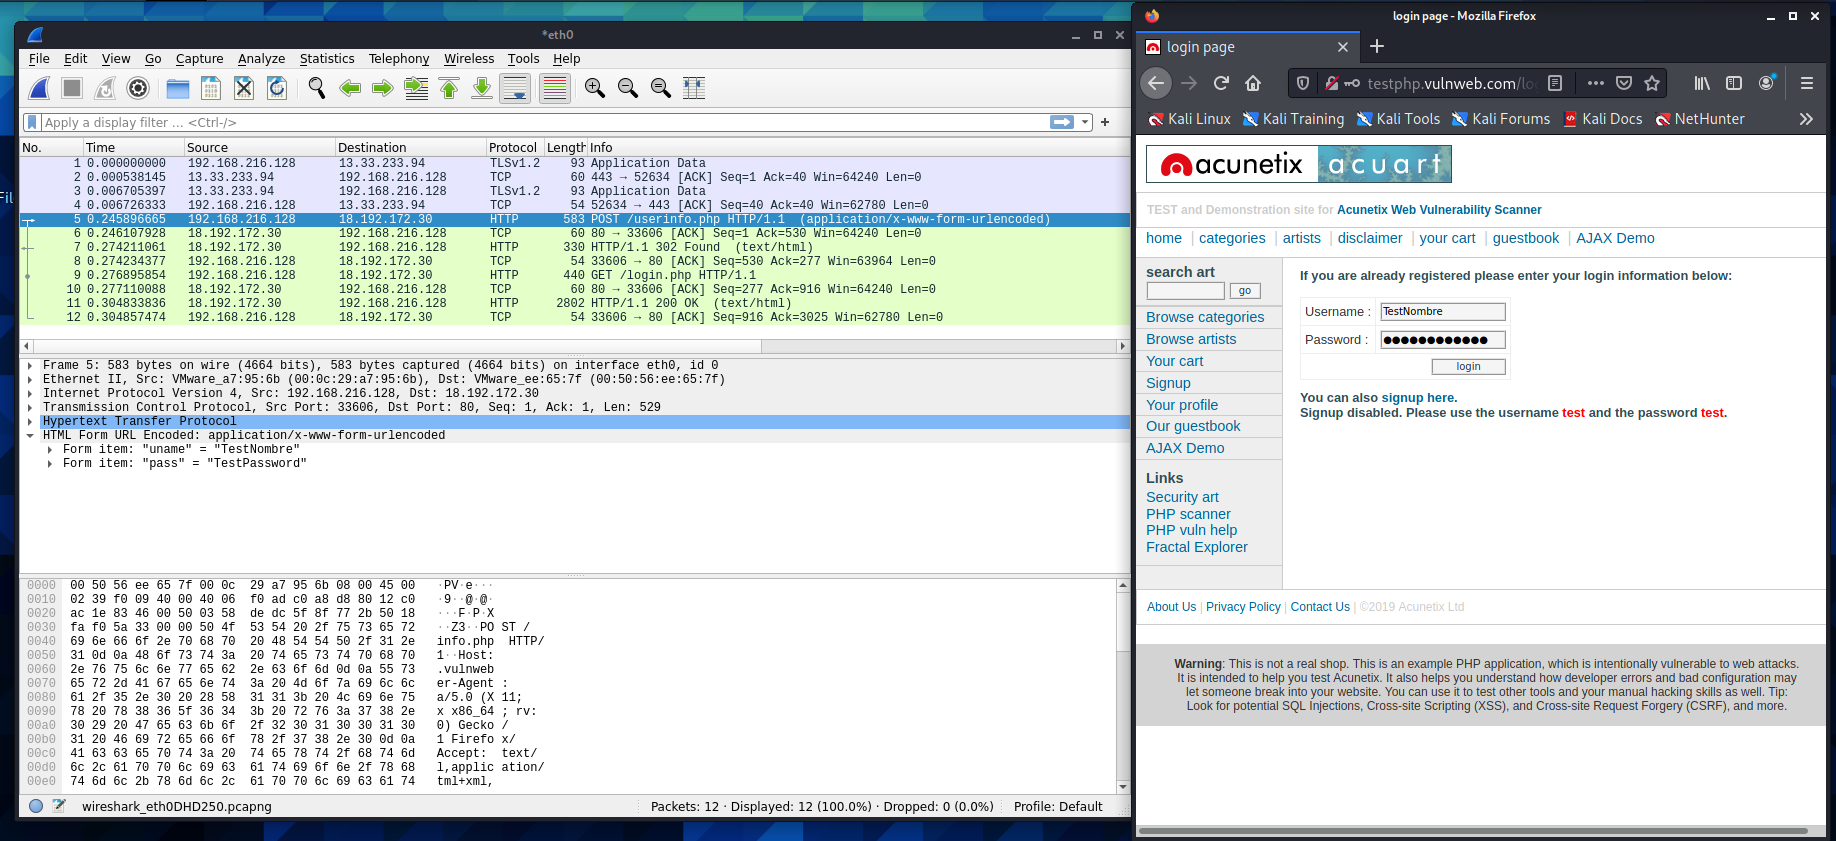
Task: Open the Wireless menu
Action: click(x=469, y=59)
